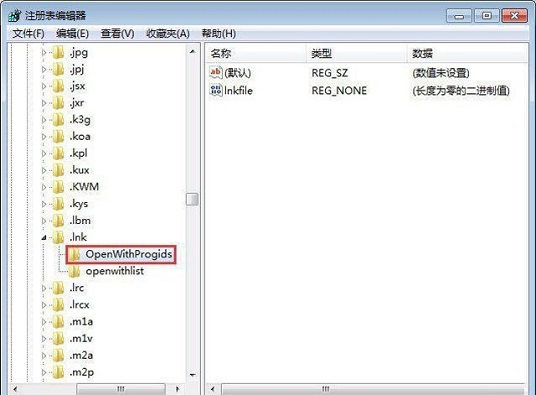Collapse the .lnk tree node

(x=44, y=237)
